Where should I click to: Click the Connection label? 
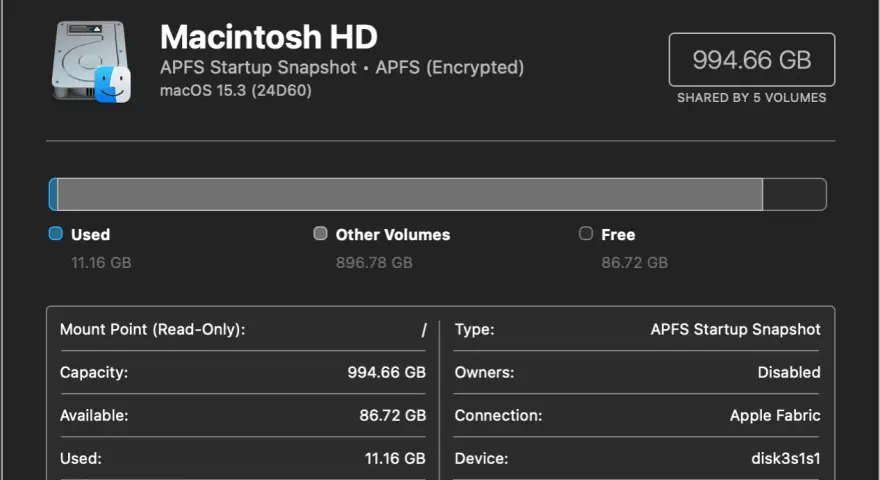(x=498, y=415)
